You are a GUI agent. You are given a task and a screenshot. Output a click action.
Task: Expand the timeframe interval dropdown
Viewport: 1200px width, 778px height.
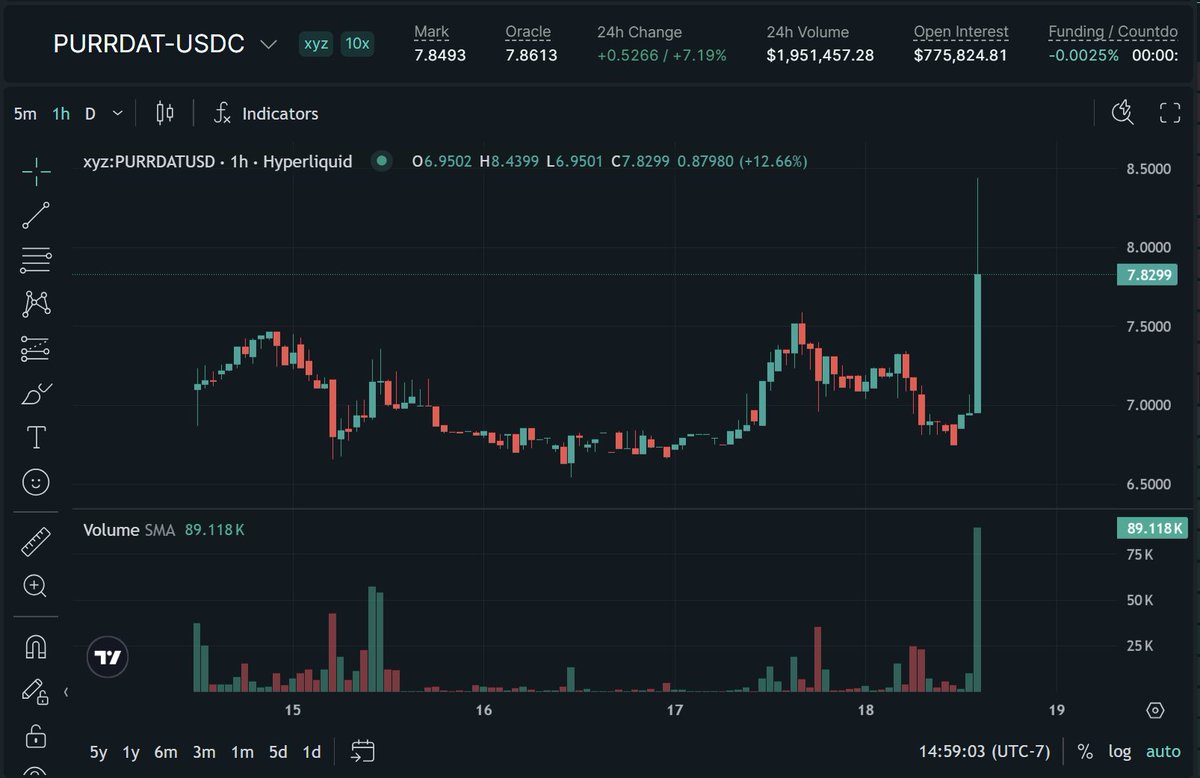(117, 113)
